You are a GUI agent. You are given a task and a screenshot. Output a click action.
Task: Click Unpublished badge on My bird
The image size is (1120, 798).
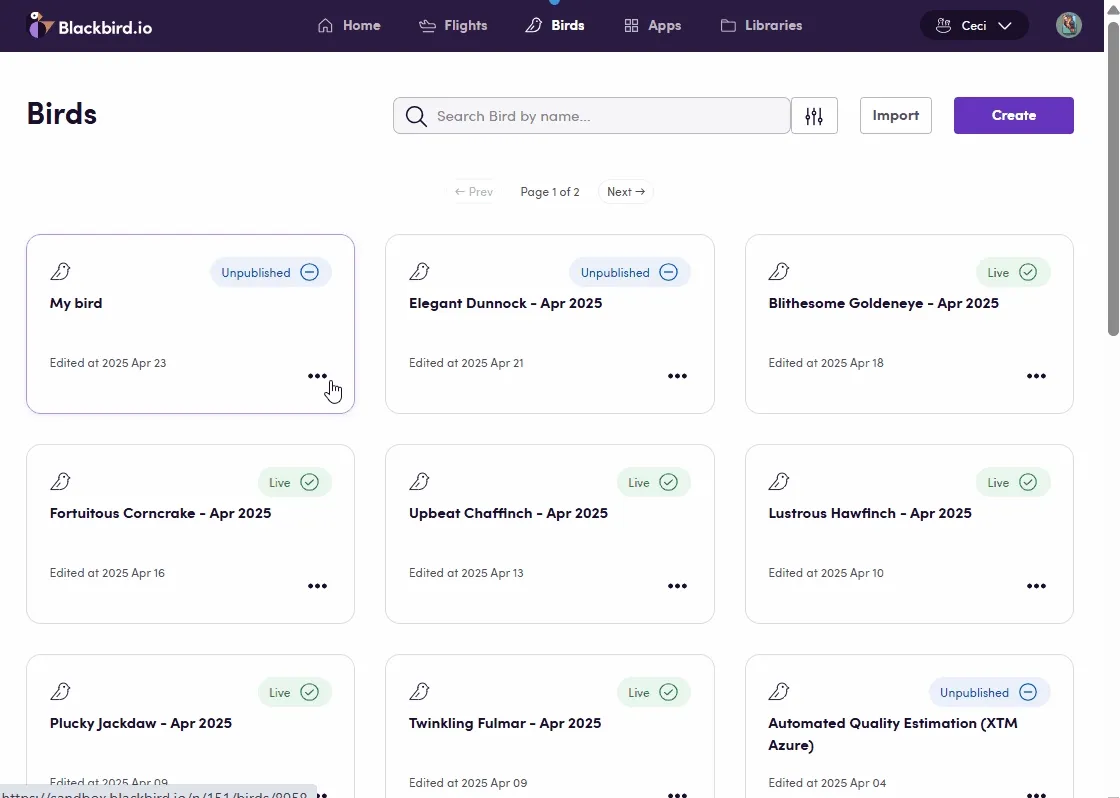(x=270, y=272)
